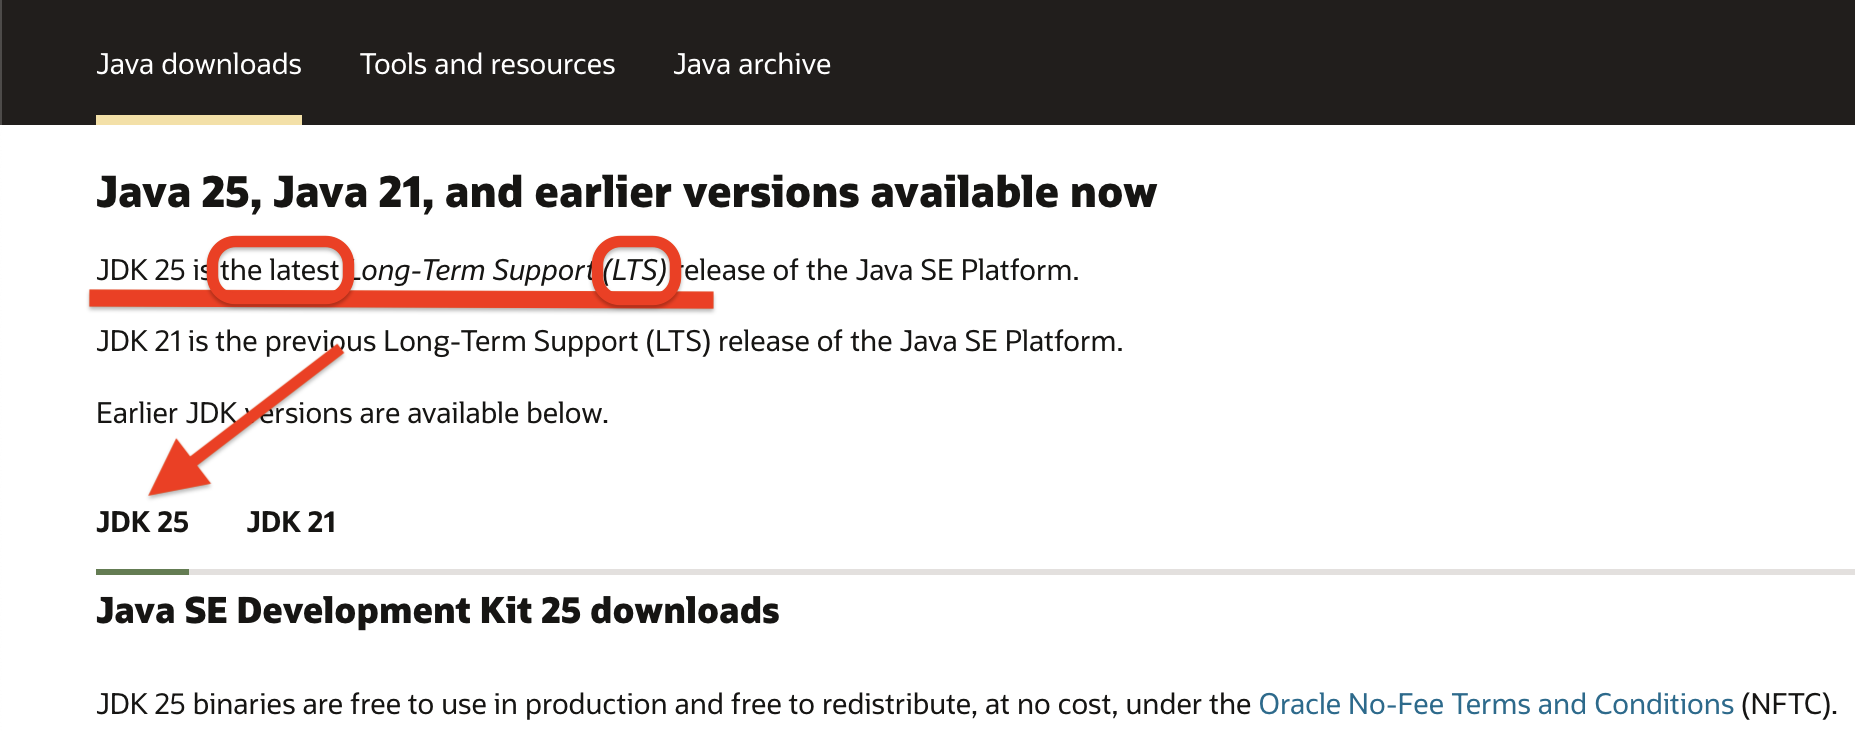The image size is (1855, 731).
Task: Click the green indicator bar under JDK 25
Action: click(x=142, y=572)
